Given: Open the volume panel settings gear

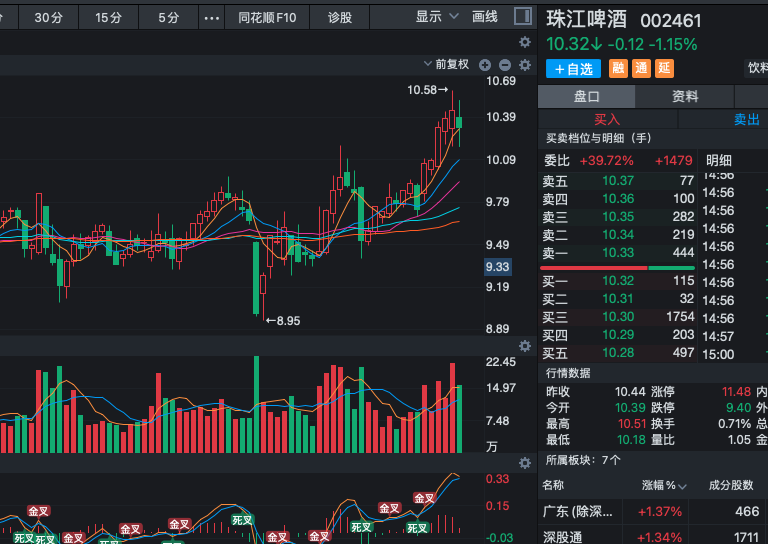Looking at the screenshot, I should [525, 346].
